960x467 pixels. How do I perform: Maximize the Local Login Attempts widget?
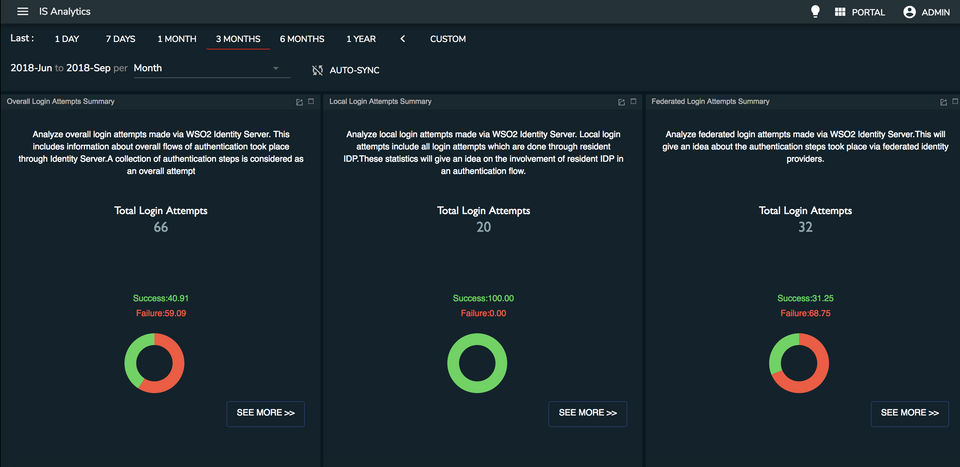633,102
